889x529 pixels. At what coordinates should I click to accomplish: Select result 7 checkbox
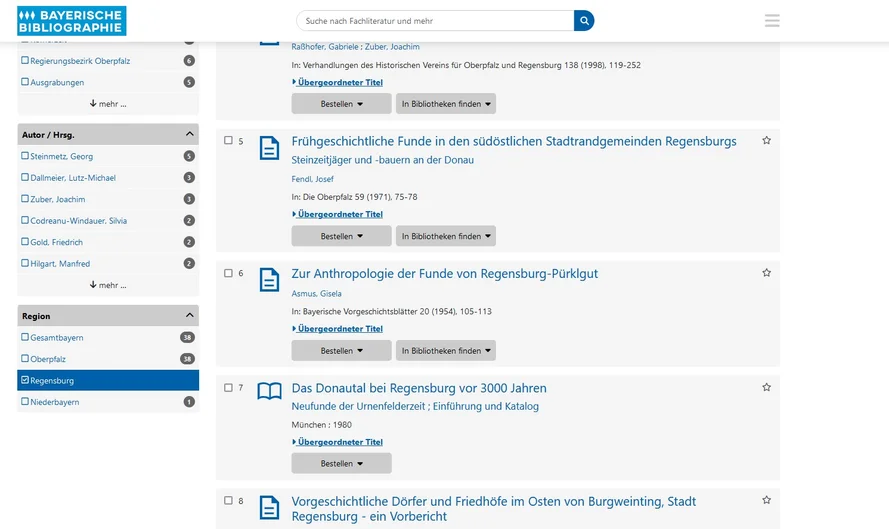[228, 388]
